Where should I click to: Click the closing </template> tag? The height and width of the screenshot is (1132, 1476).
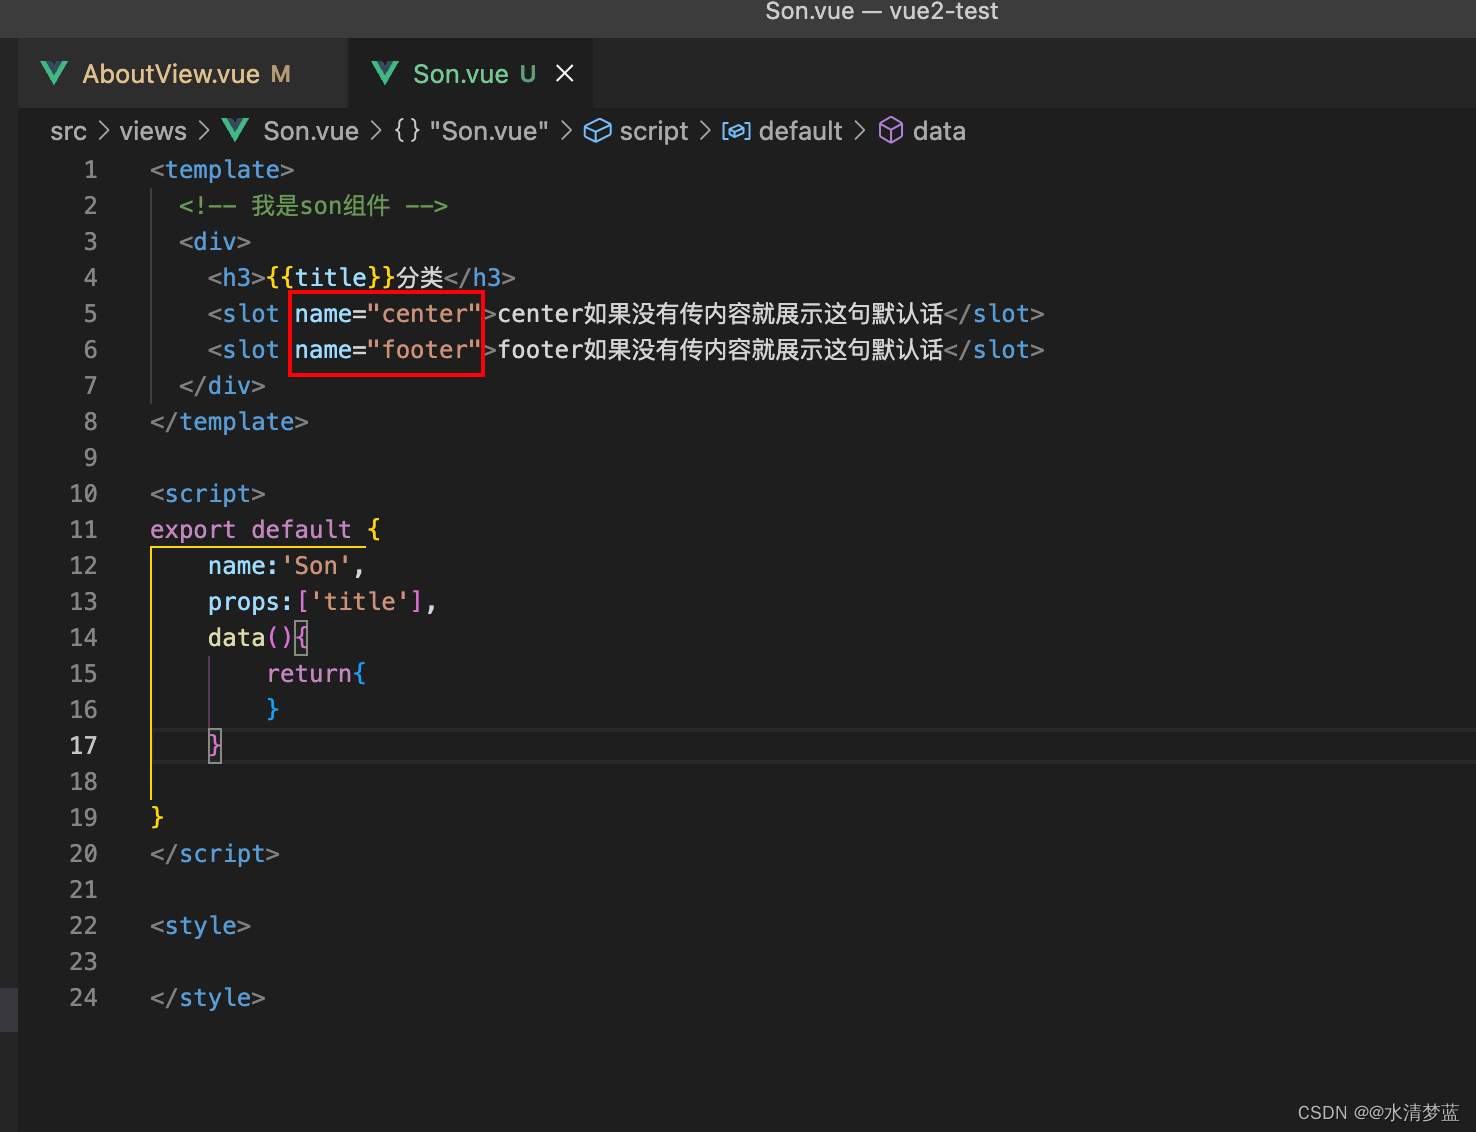pyautogui.click(x=229, y=422)
